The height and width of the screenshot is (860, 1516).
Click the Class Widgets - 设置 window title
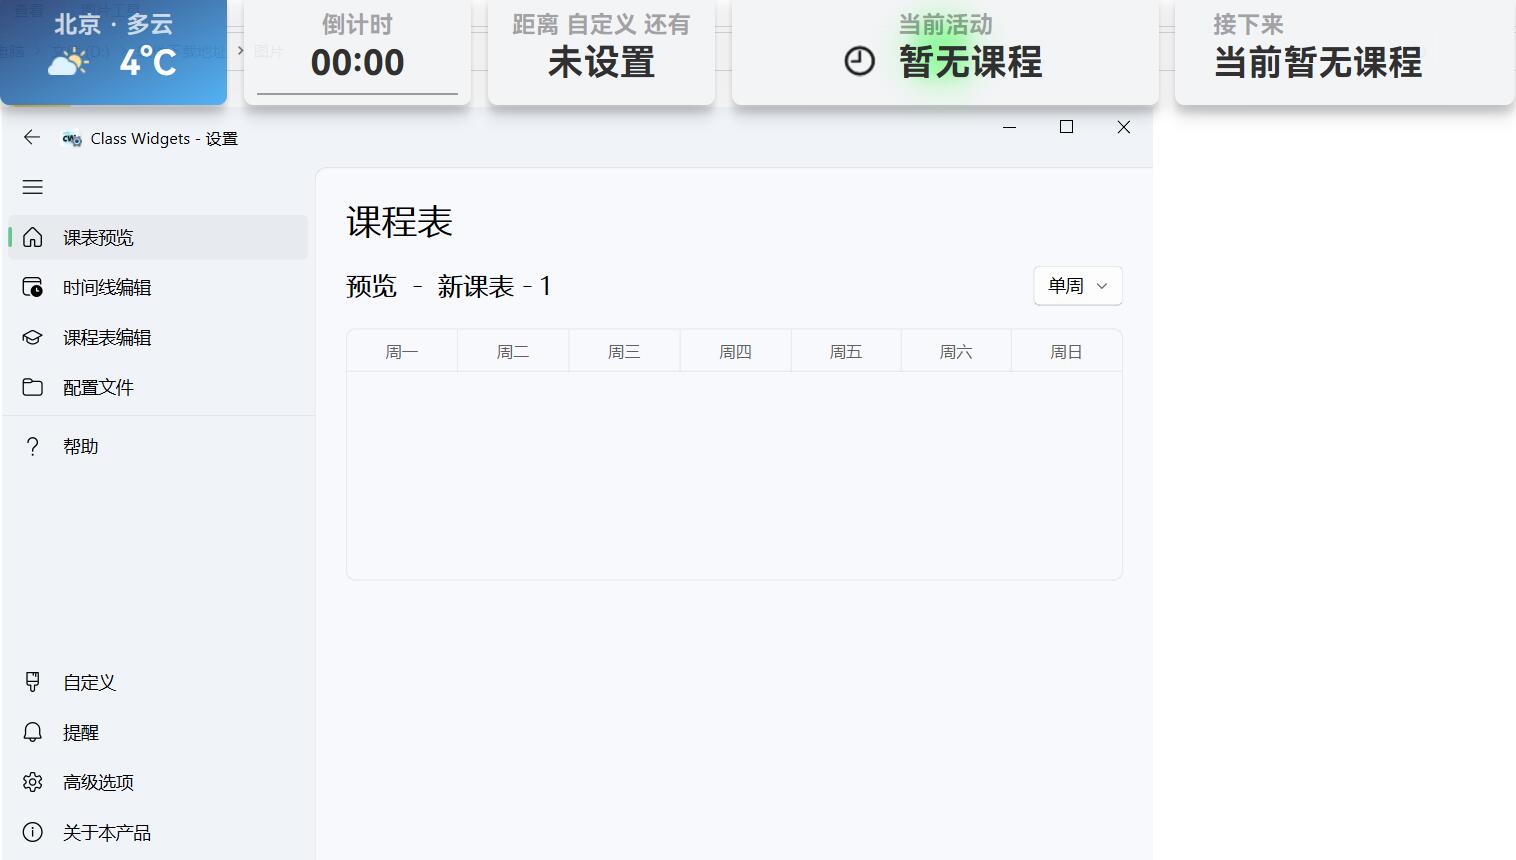(164, 139)
